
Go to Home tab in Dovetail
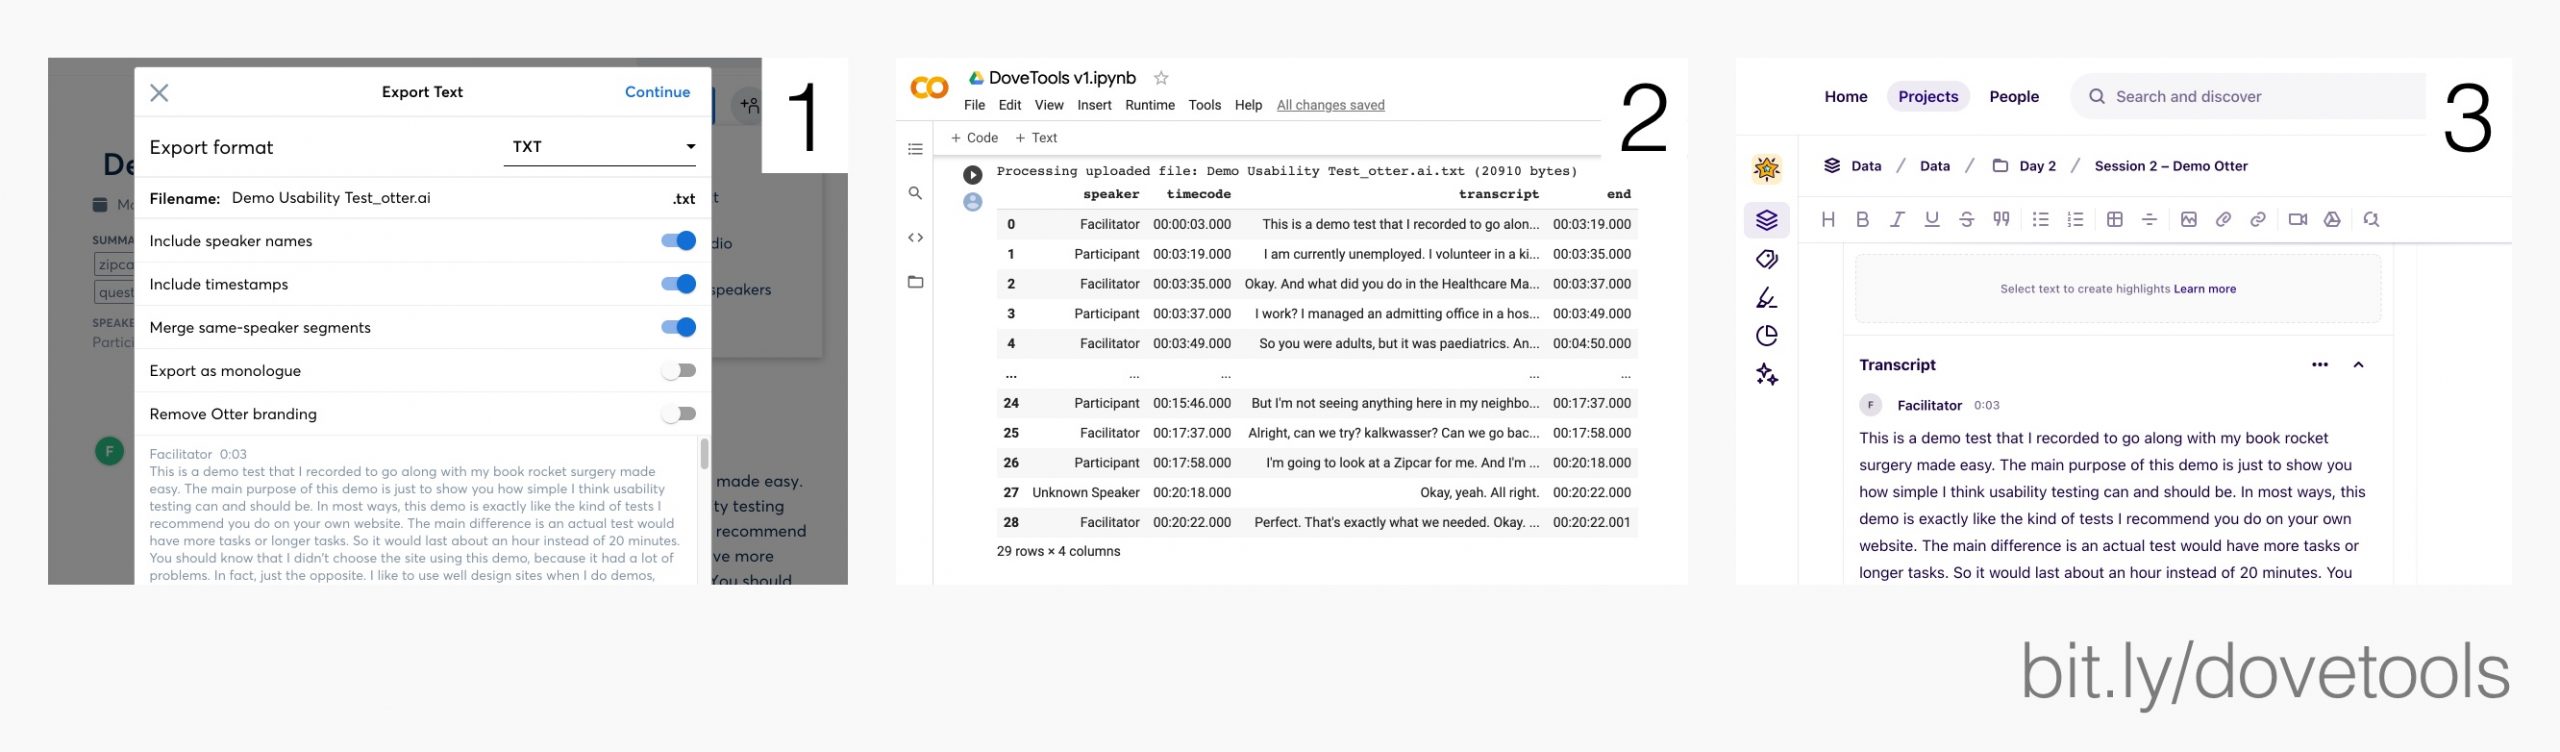[1845, 97]
